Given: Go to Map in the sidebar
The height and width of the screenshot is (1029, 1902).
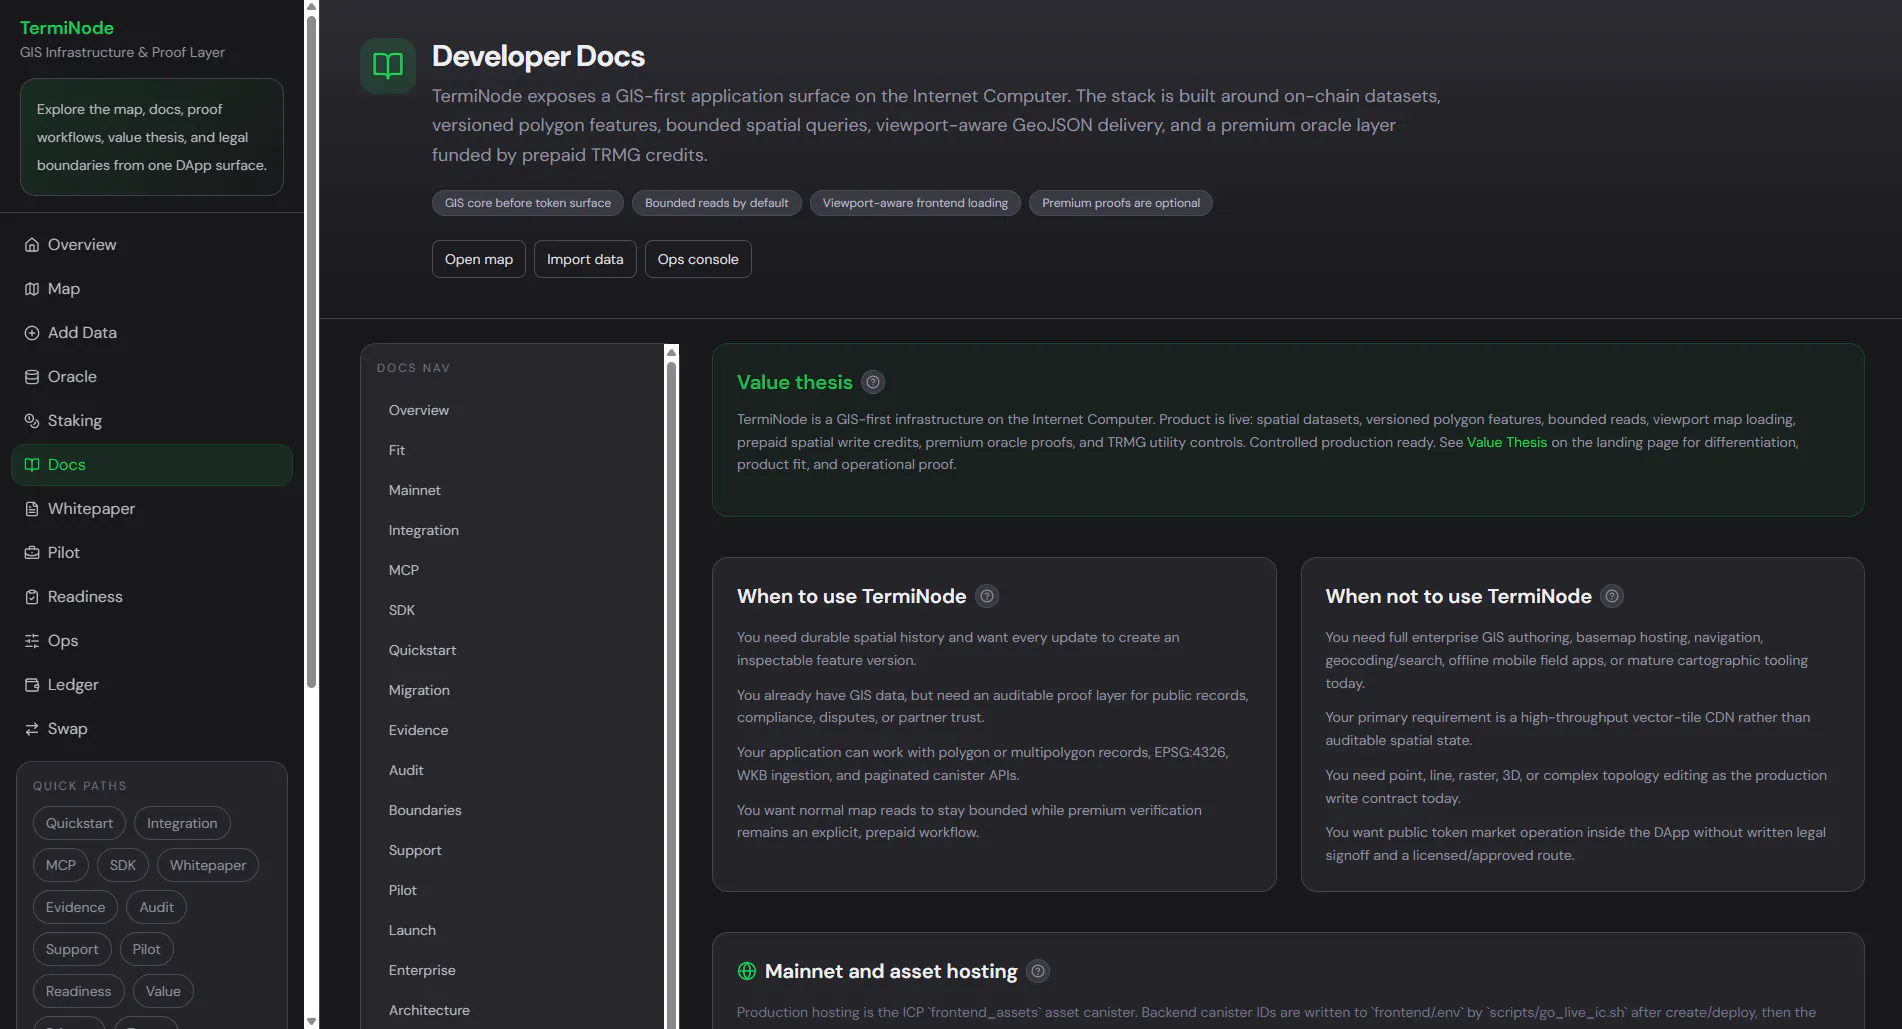Looking at the screenshot, I should 152,289.
